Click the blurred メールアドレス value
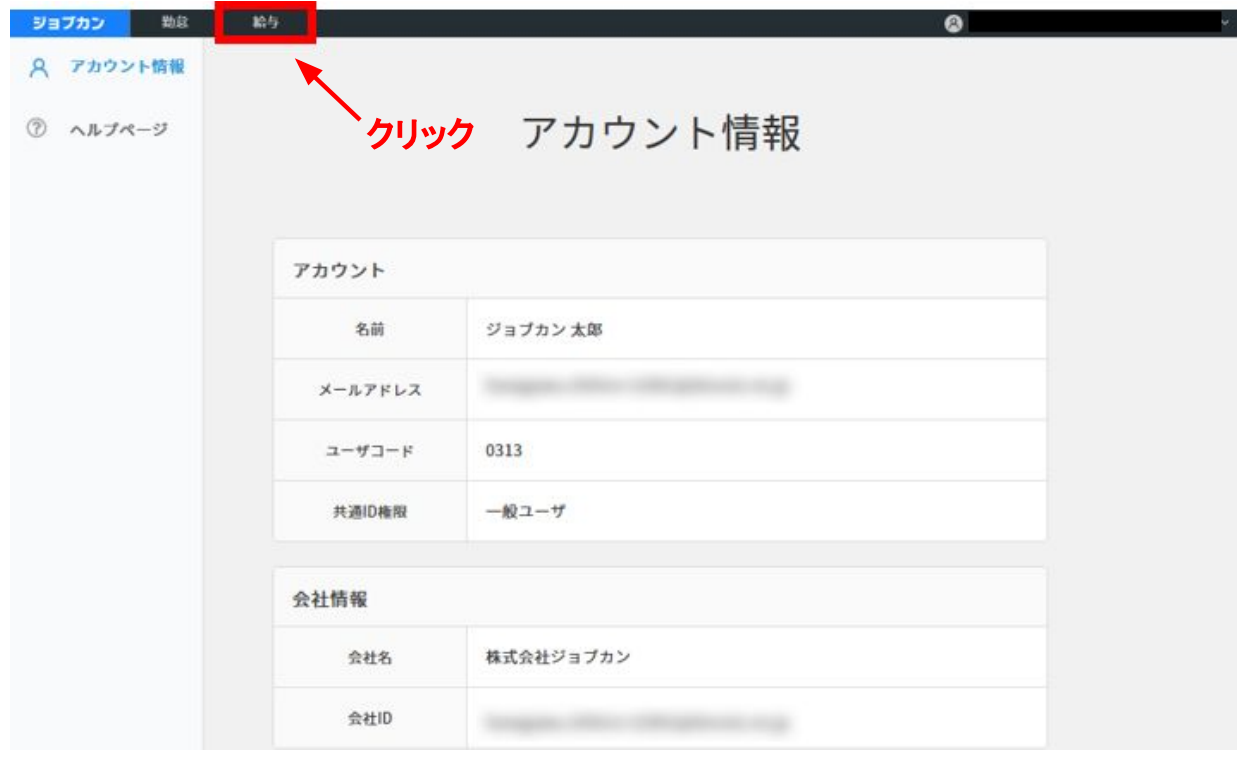 (636, 388)
